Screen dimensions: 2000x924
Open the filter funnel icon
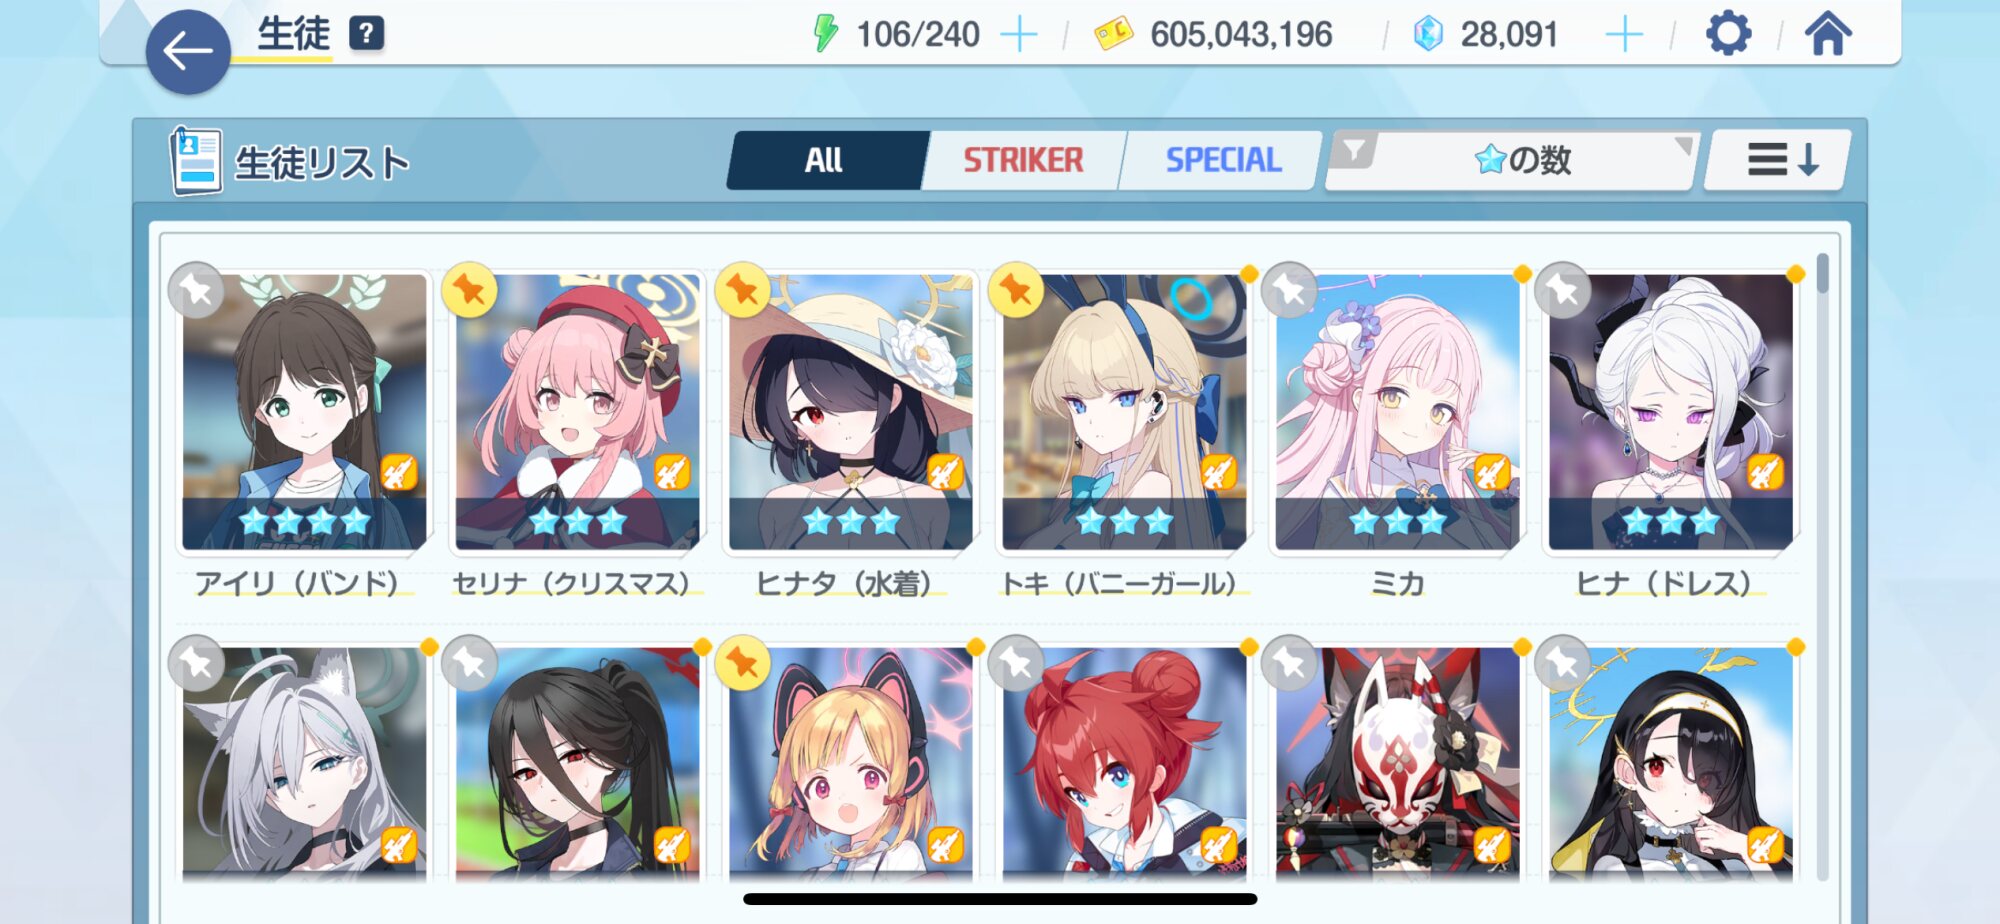coord(1354,151)
